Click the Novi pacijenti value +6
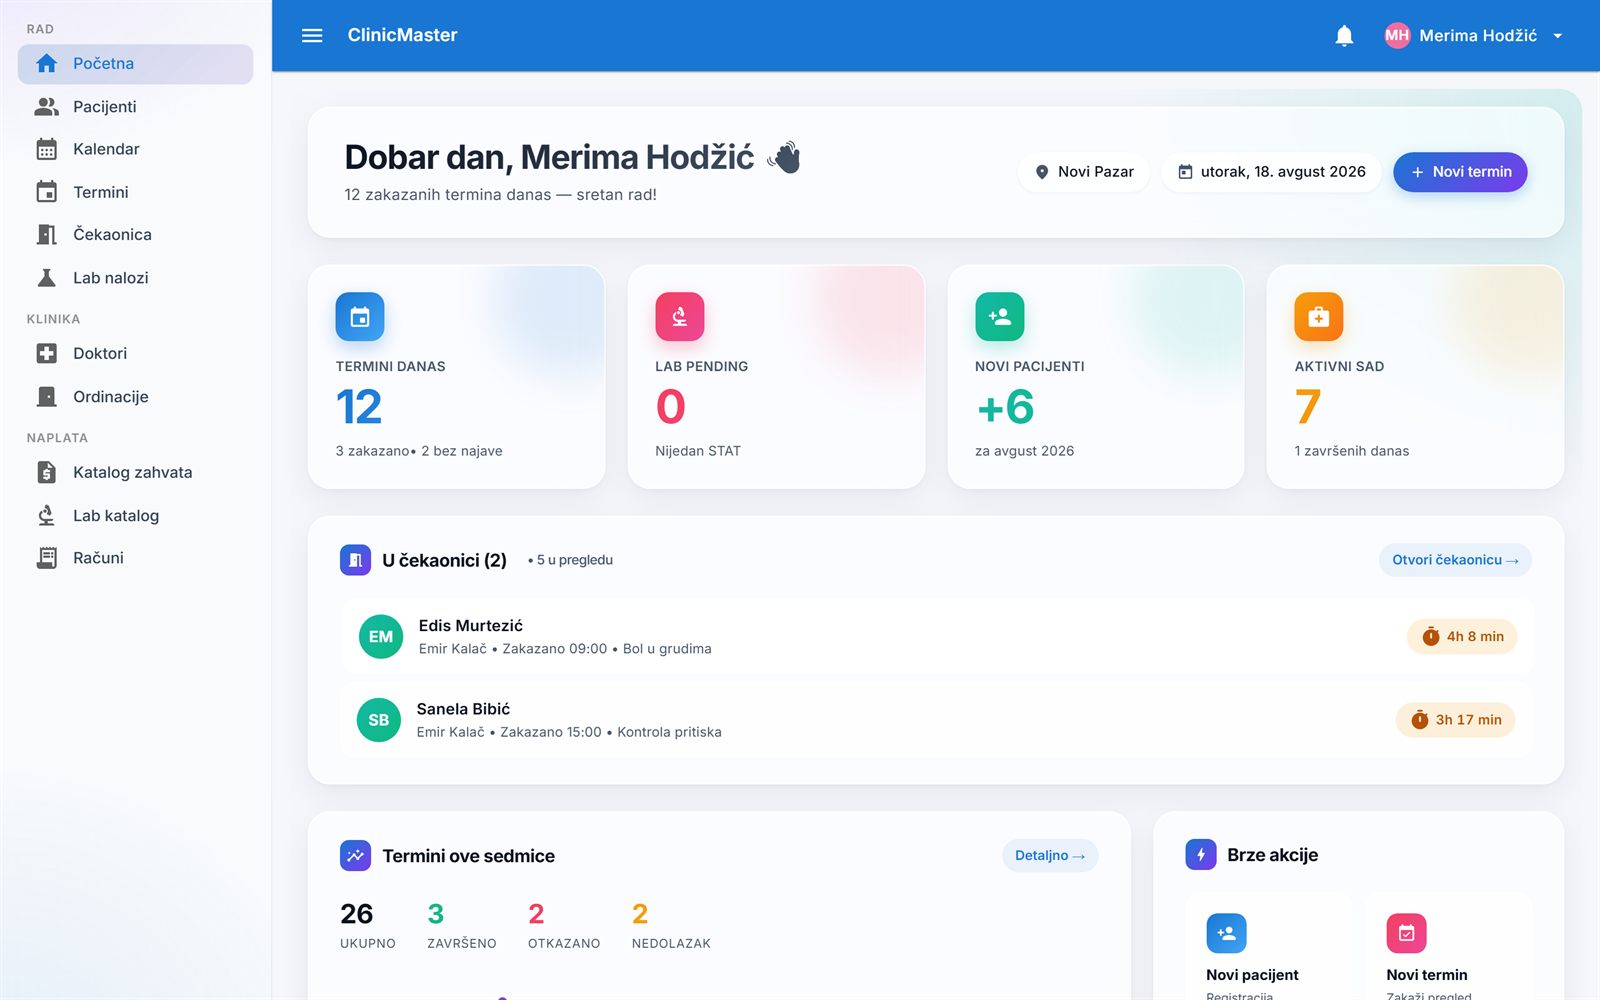1600x1000 pixels. 1005,407
